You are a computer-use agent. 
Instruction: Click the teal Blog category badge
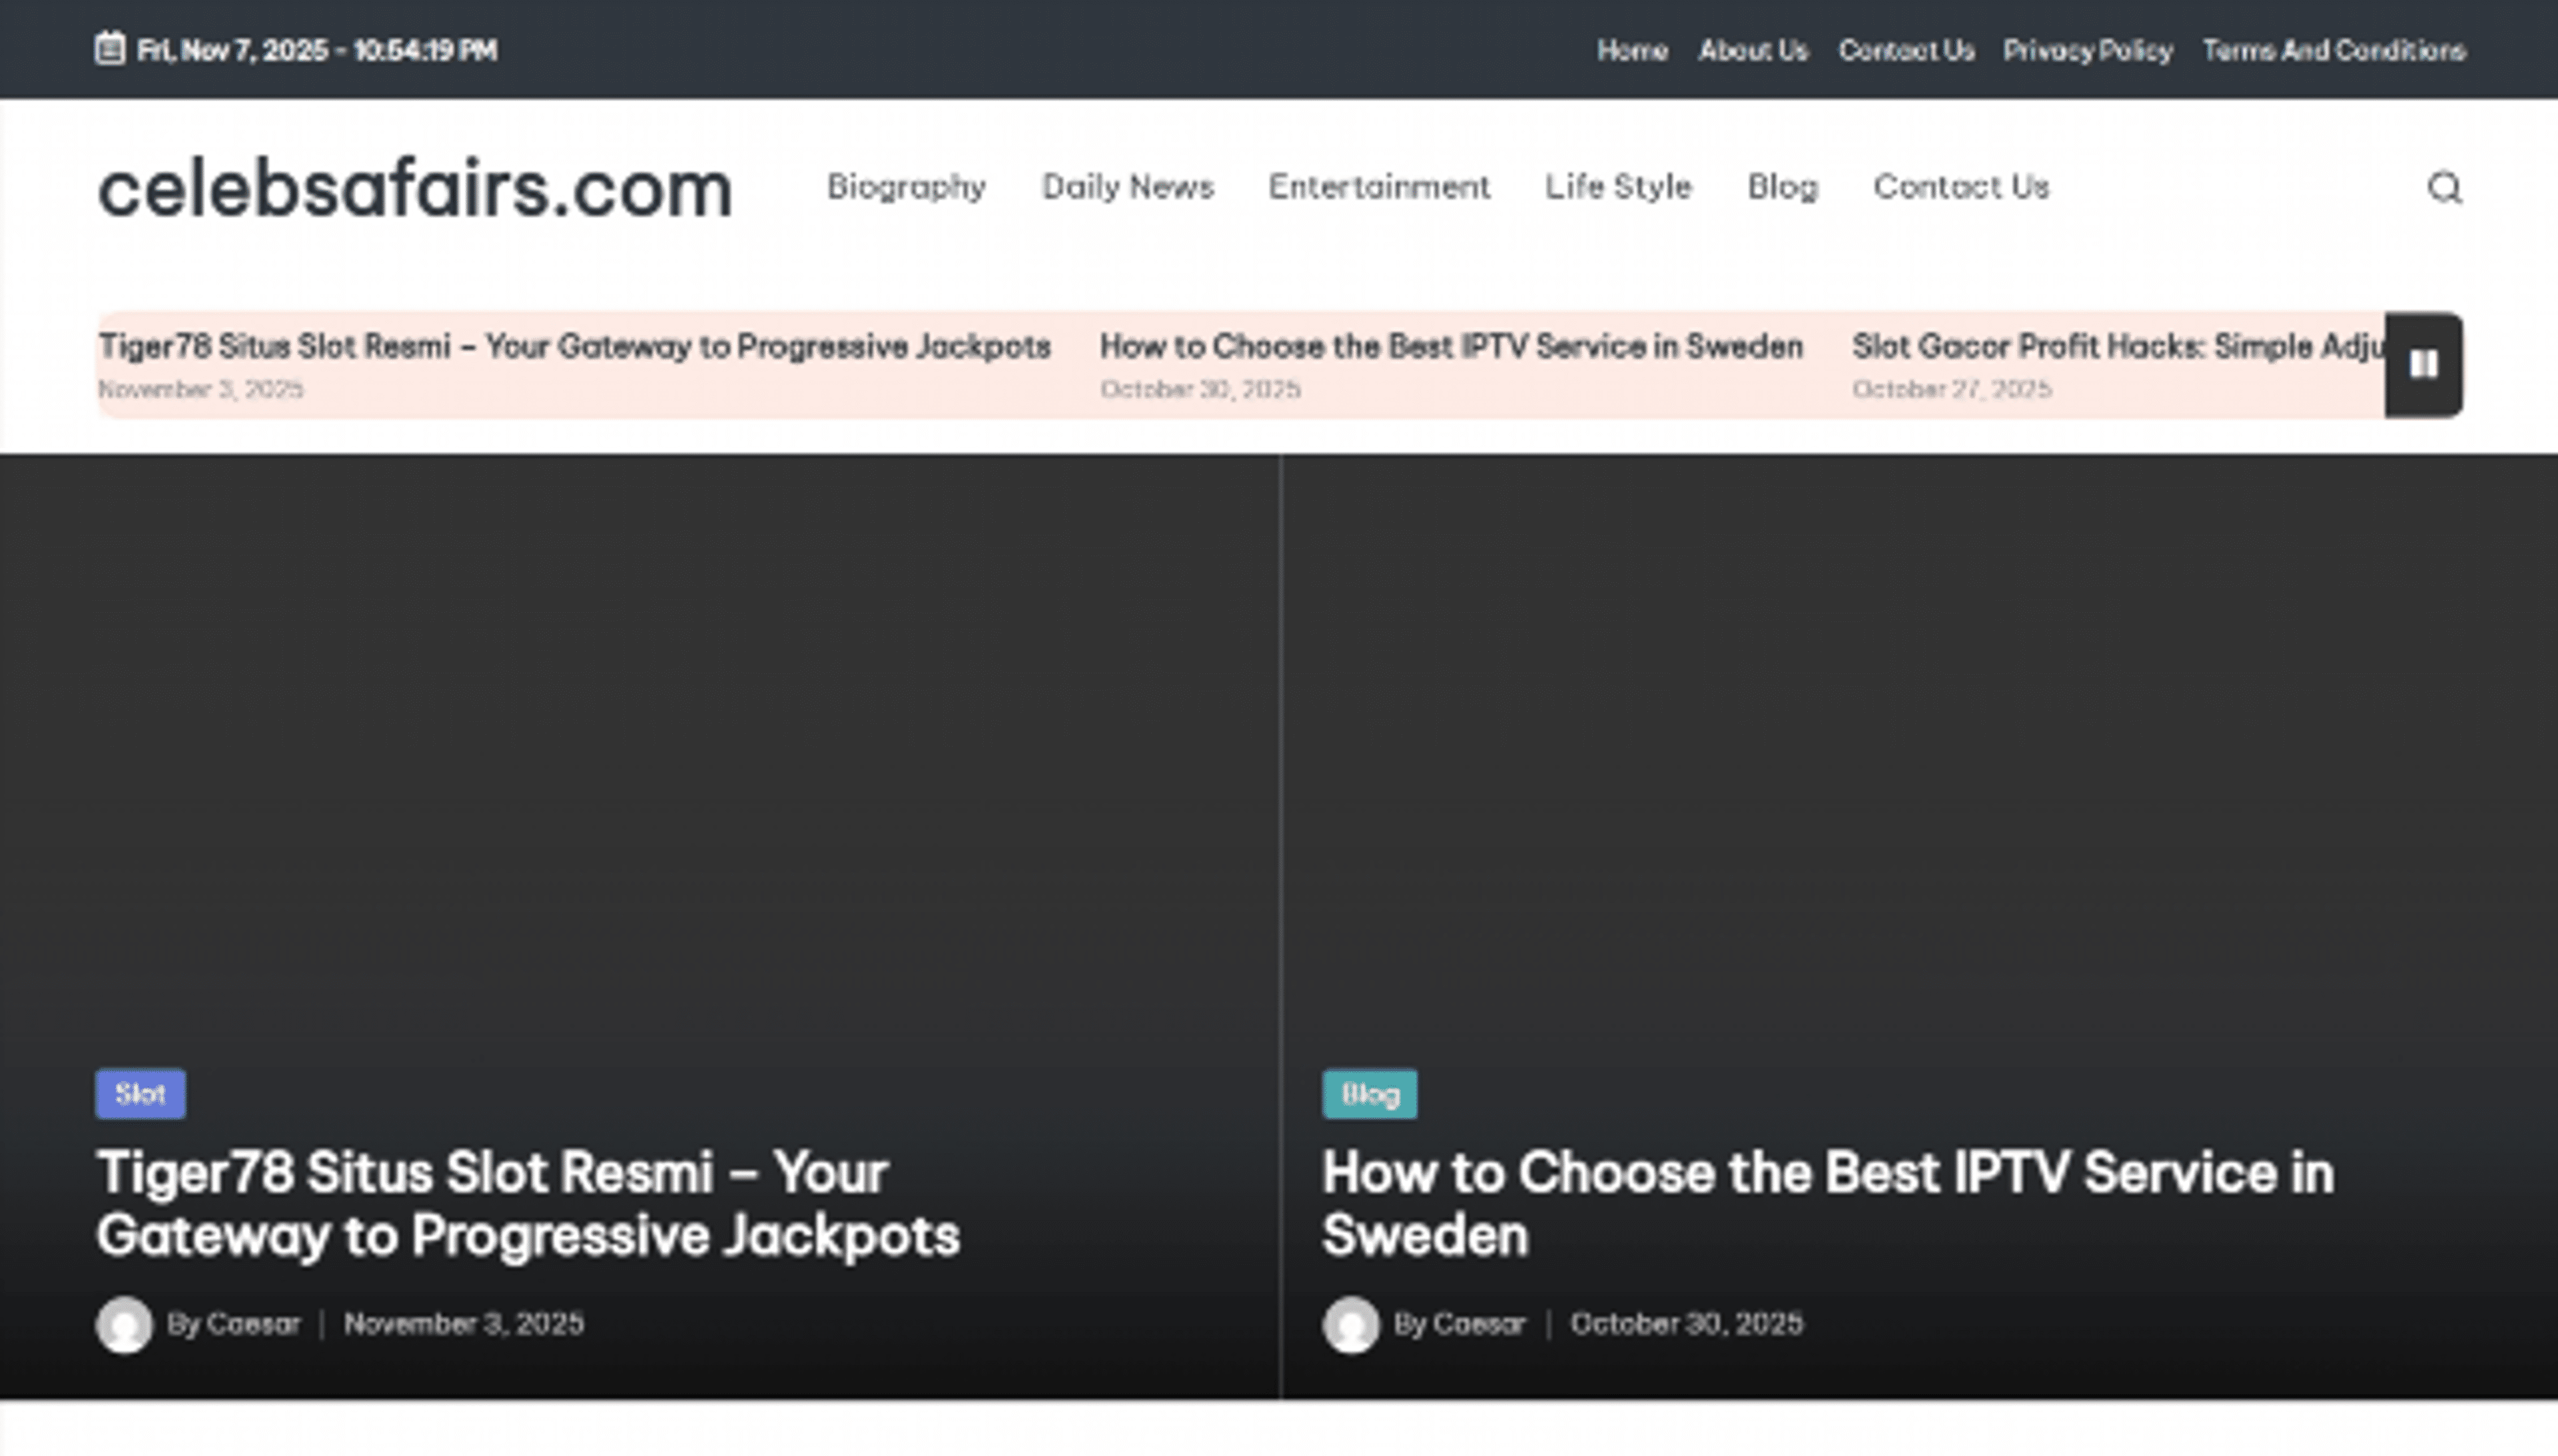tap(1369, 1093)
